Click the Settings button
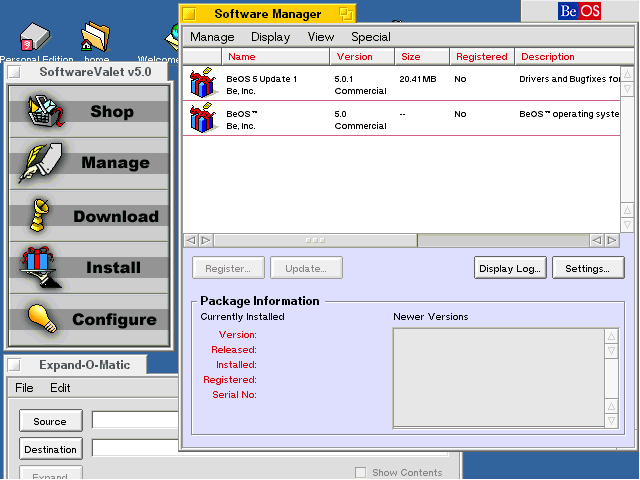640x480 pixels. (x=587, y=268)
